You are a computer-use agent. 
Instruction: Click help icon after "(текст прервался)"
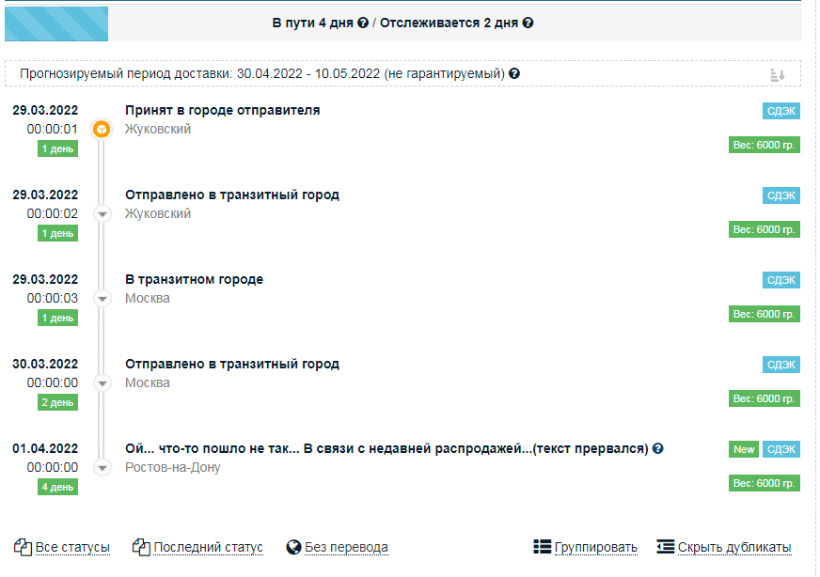659,448
